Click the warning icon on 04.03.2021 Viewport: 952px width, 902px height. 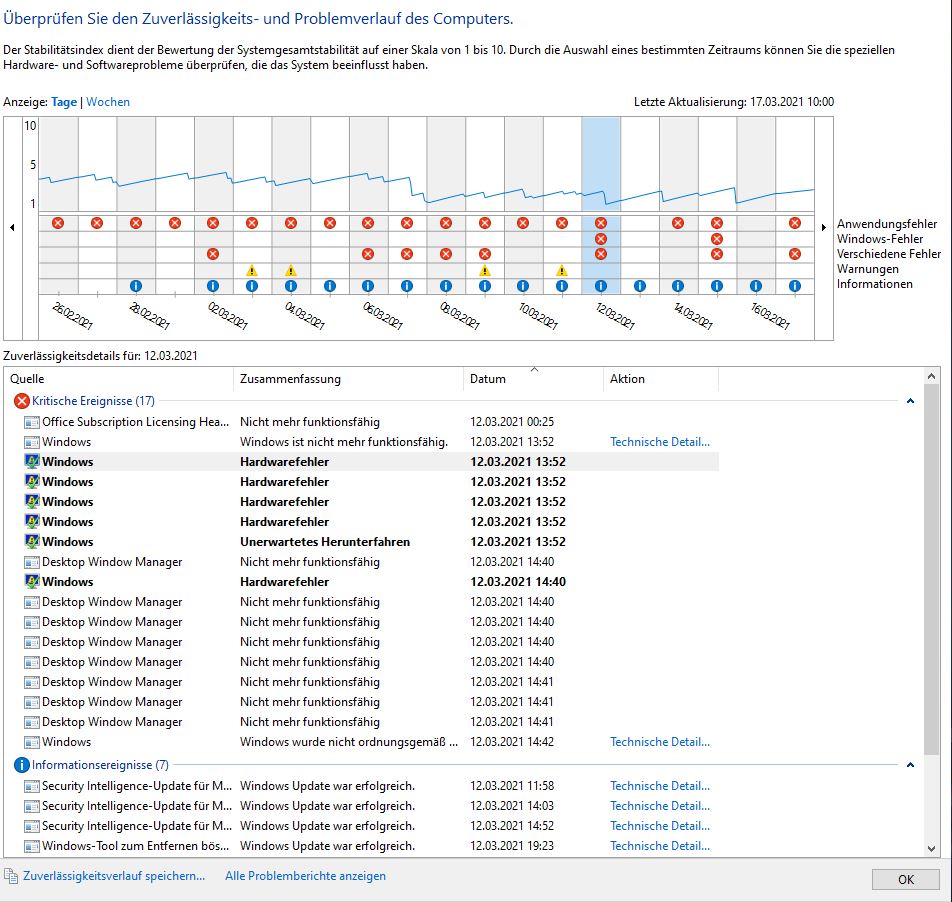coord(291,270)
